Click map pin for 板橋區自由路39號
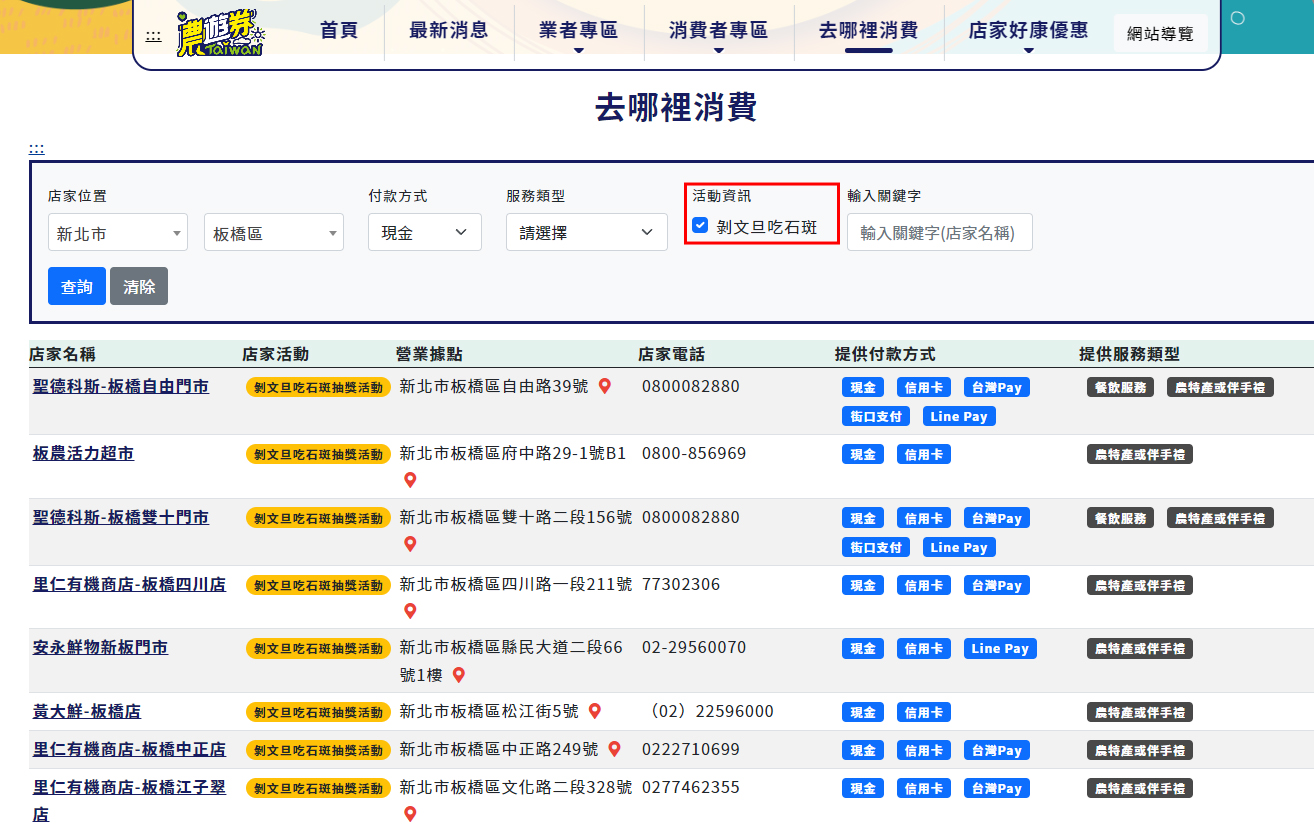The width and height of the screenshot is (1314, 825). [604, 386]
